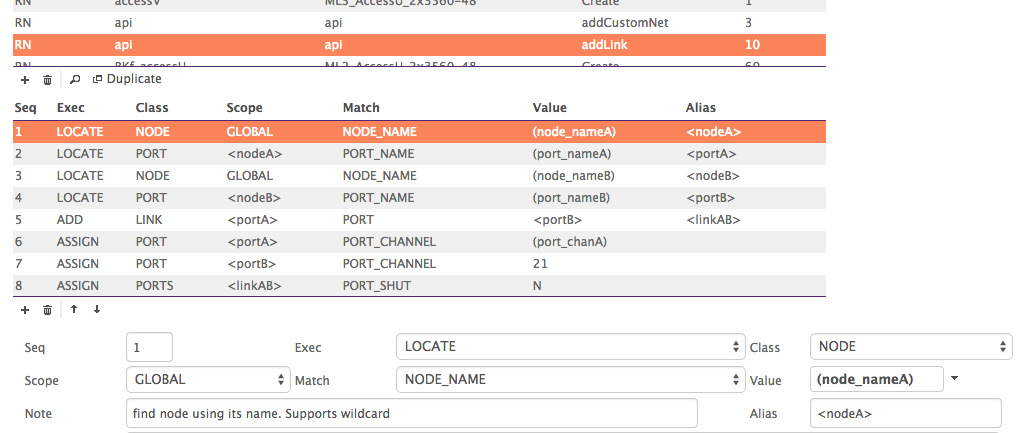Viewport: 1022px width, 433px height.
Task: Move the selected step up with up arrow
Action: click(x=74, y=309)
